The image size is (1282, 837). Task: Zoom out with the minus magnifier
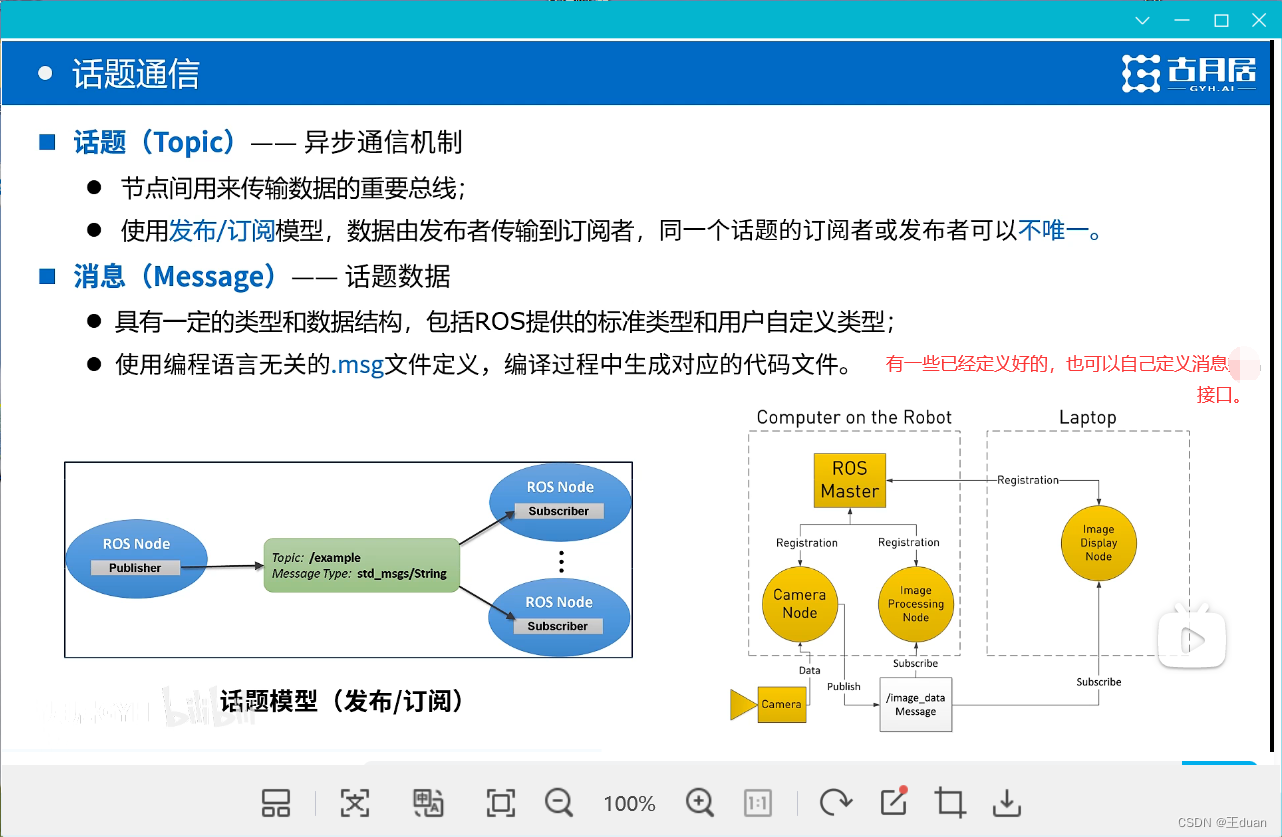click(x=559, y=802)
